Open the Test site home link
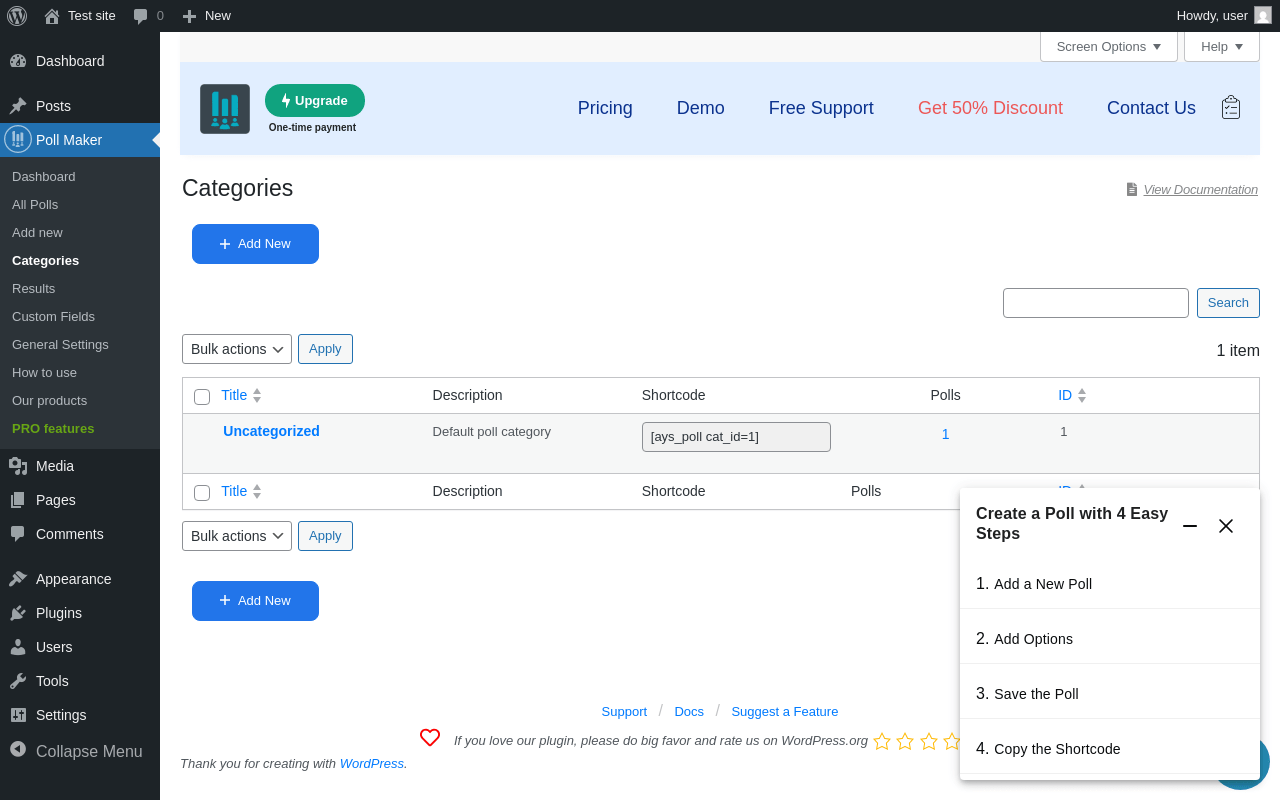This screenshot has width=1280, height=800. [x=80, y=16]
